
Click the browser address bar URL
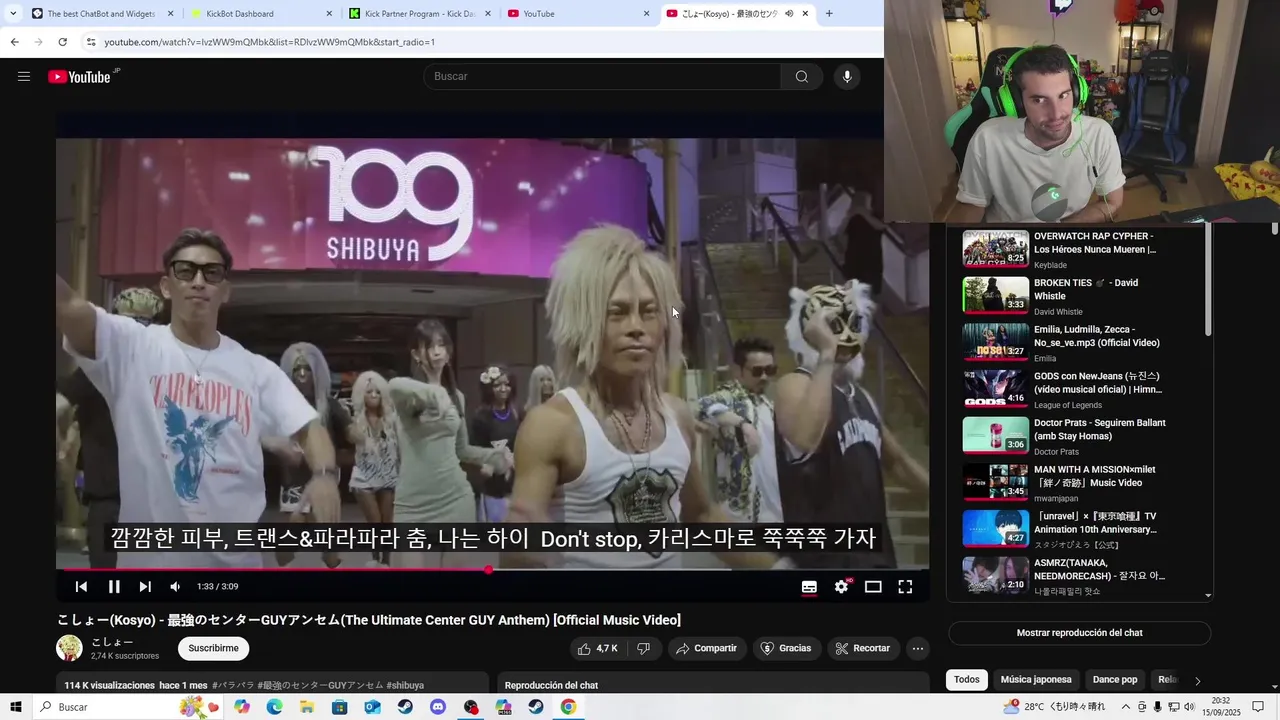click(x=270, y=42)
